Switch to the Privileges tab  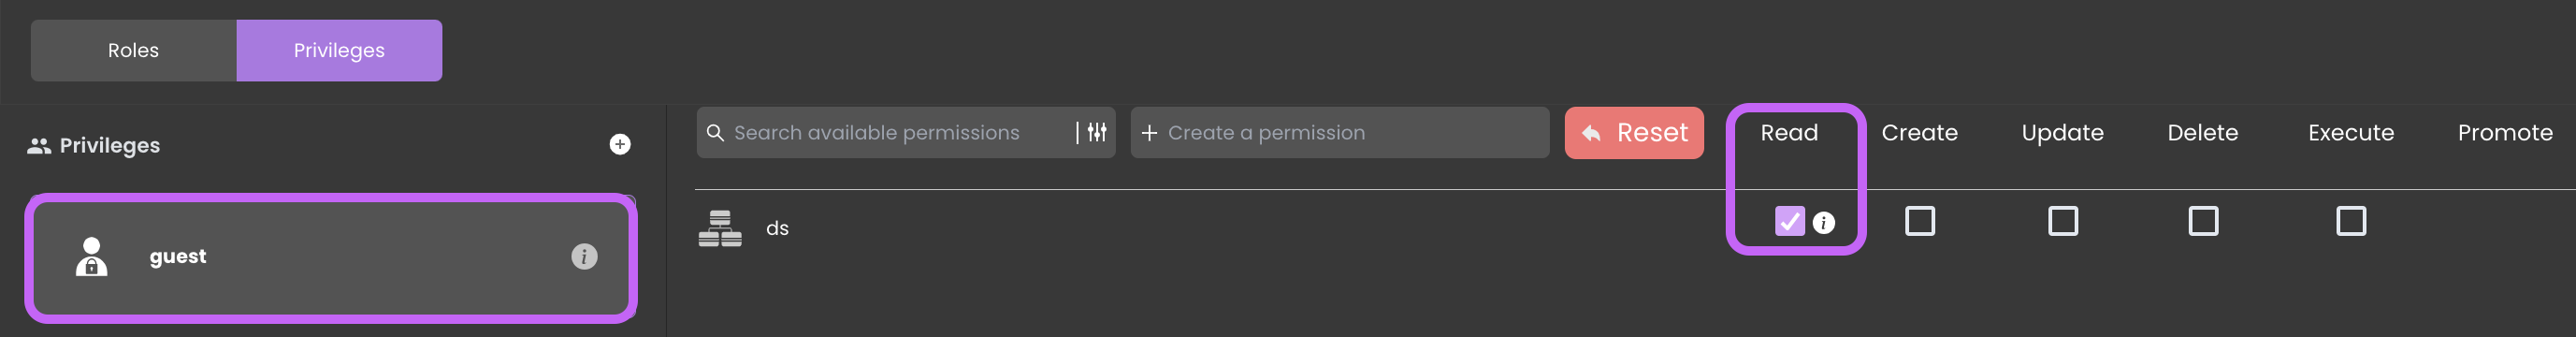coord(339,51)
